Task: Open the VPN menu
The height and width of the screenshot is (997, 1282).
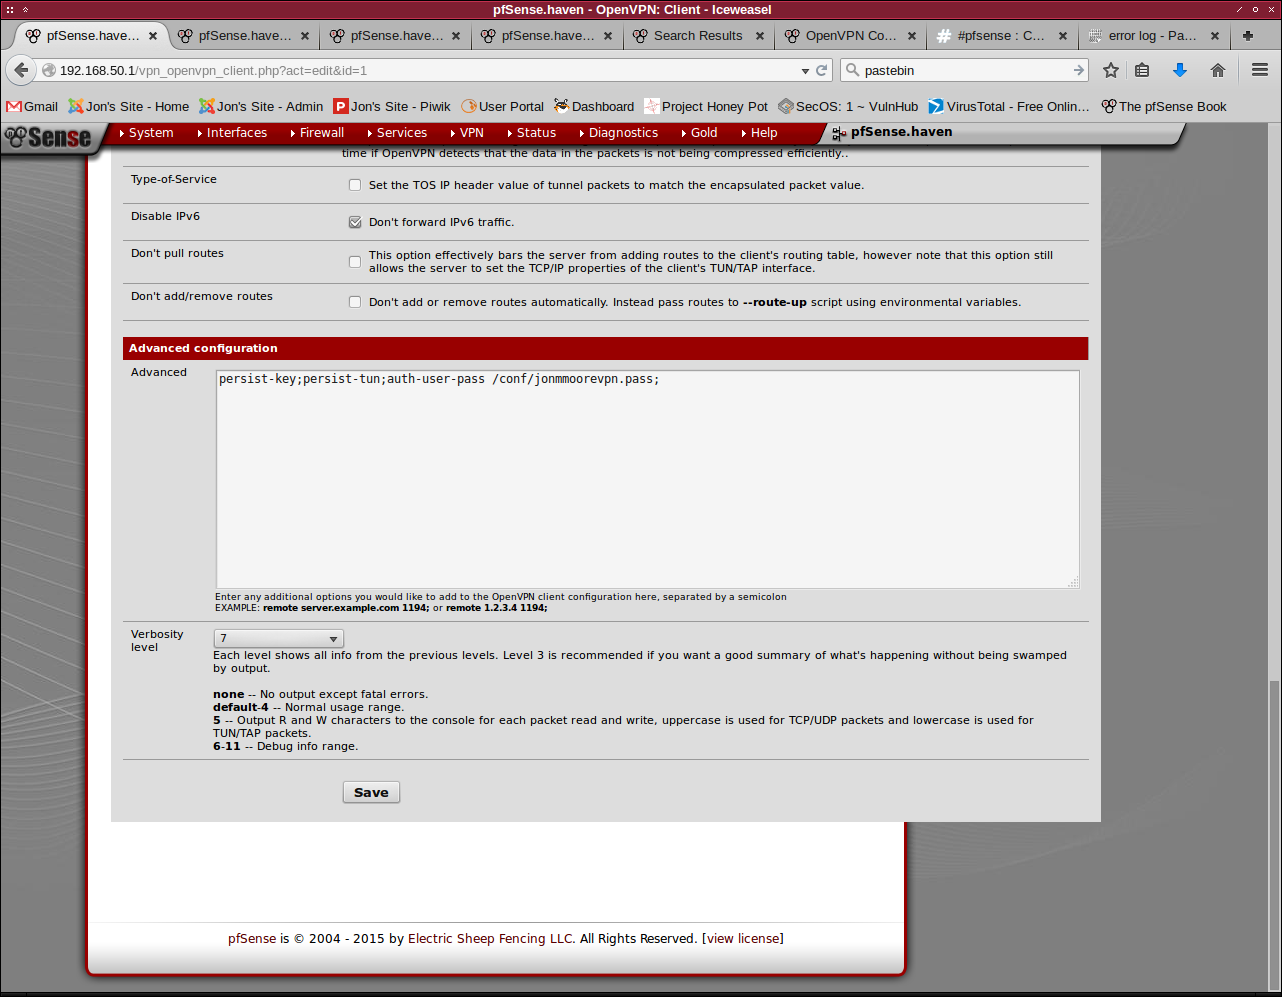Action: (467, 133)
